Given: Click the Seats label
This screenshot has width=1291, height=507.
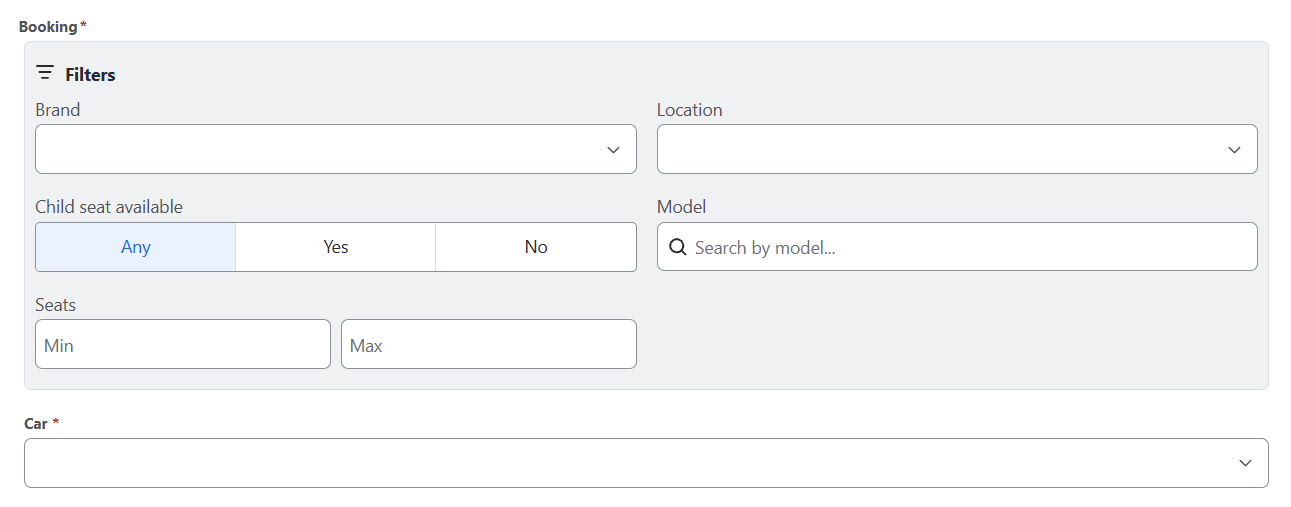Looking at the screenshot, I should click(x=55, y=305).
